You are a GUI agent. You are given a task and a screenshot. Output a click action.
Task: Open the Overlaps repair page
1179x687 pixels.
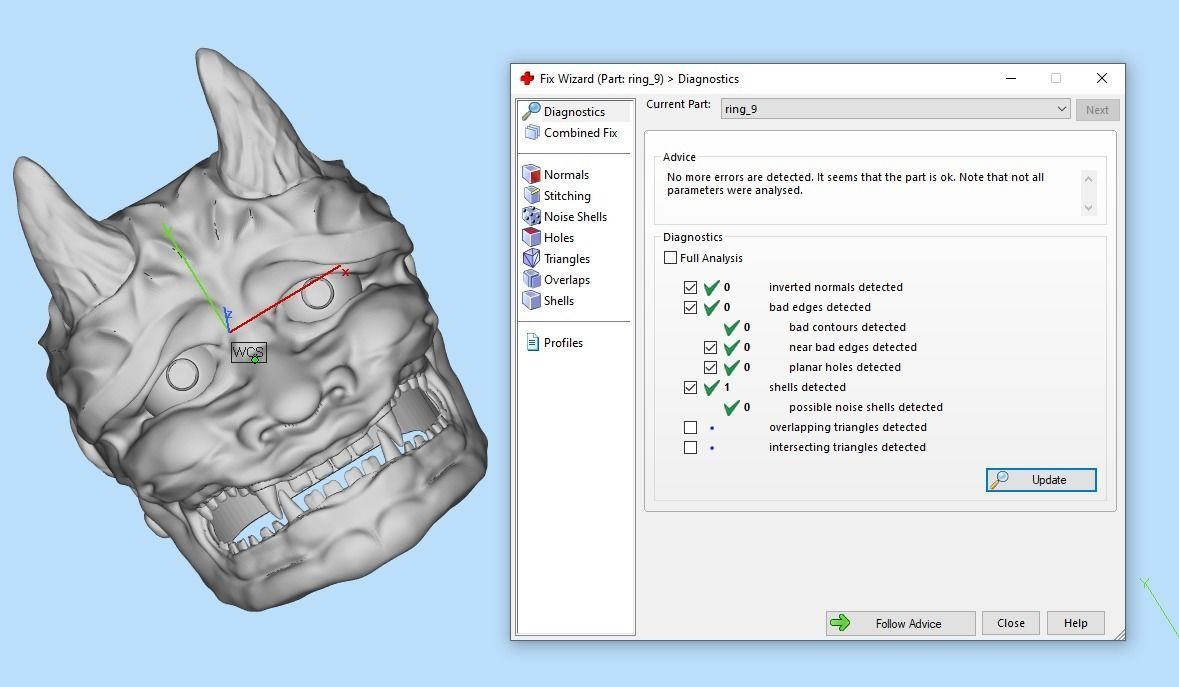pos(567,280)
